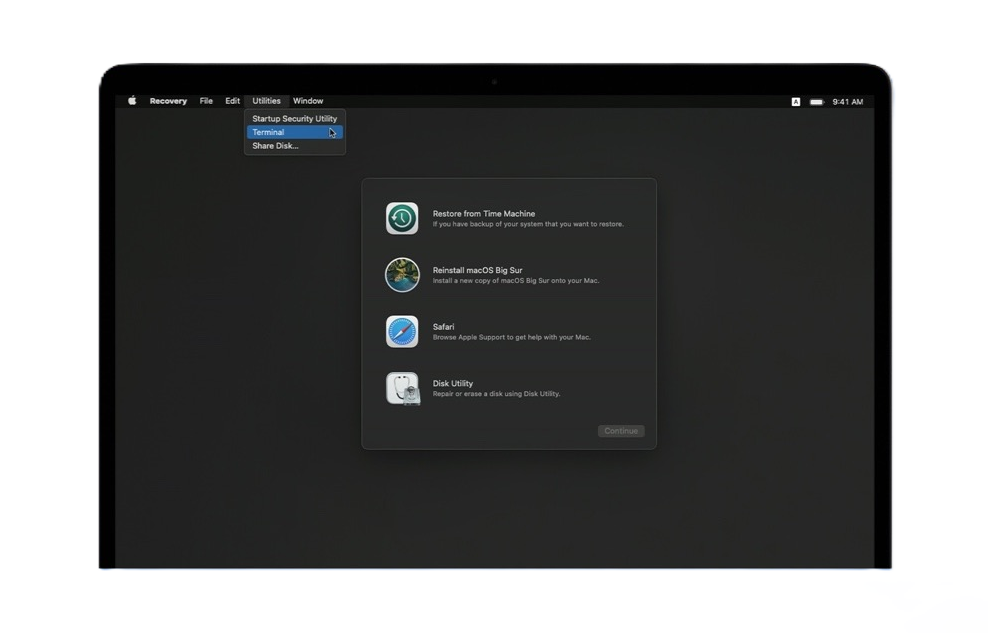
Task: Select 'Restore from Time Machine' option title
Action: [484, 214]
